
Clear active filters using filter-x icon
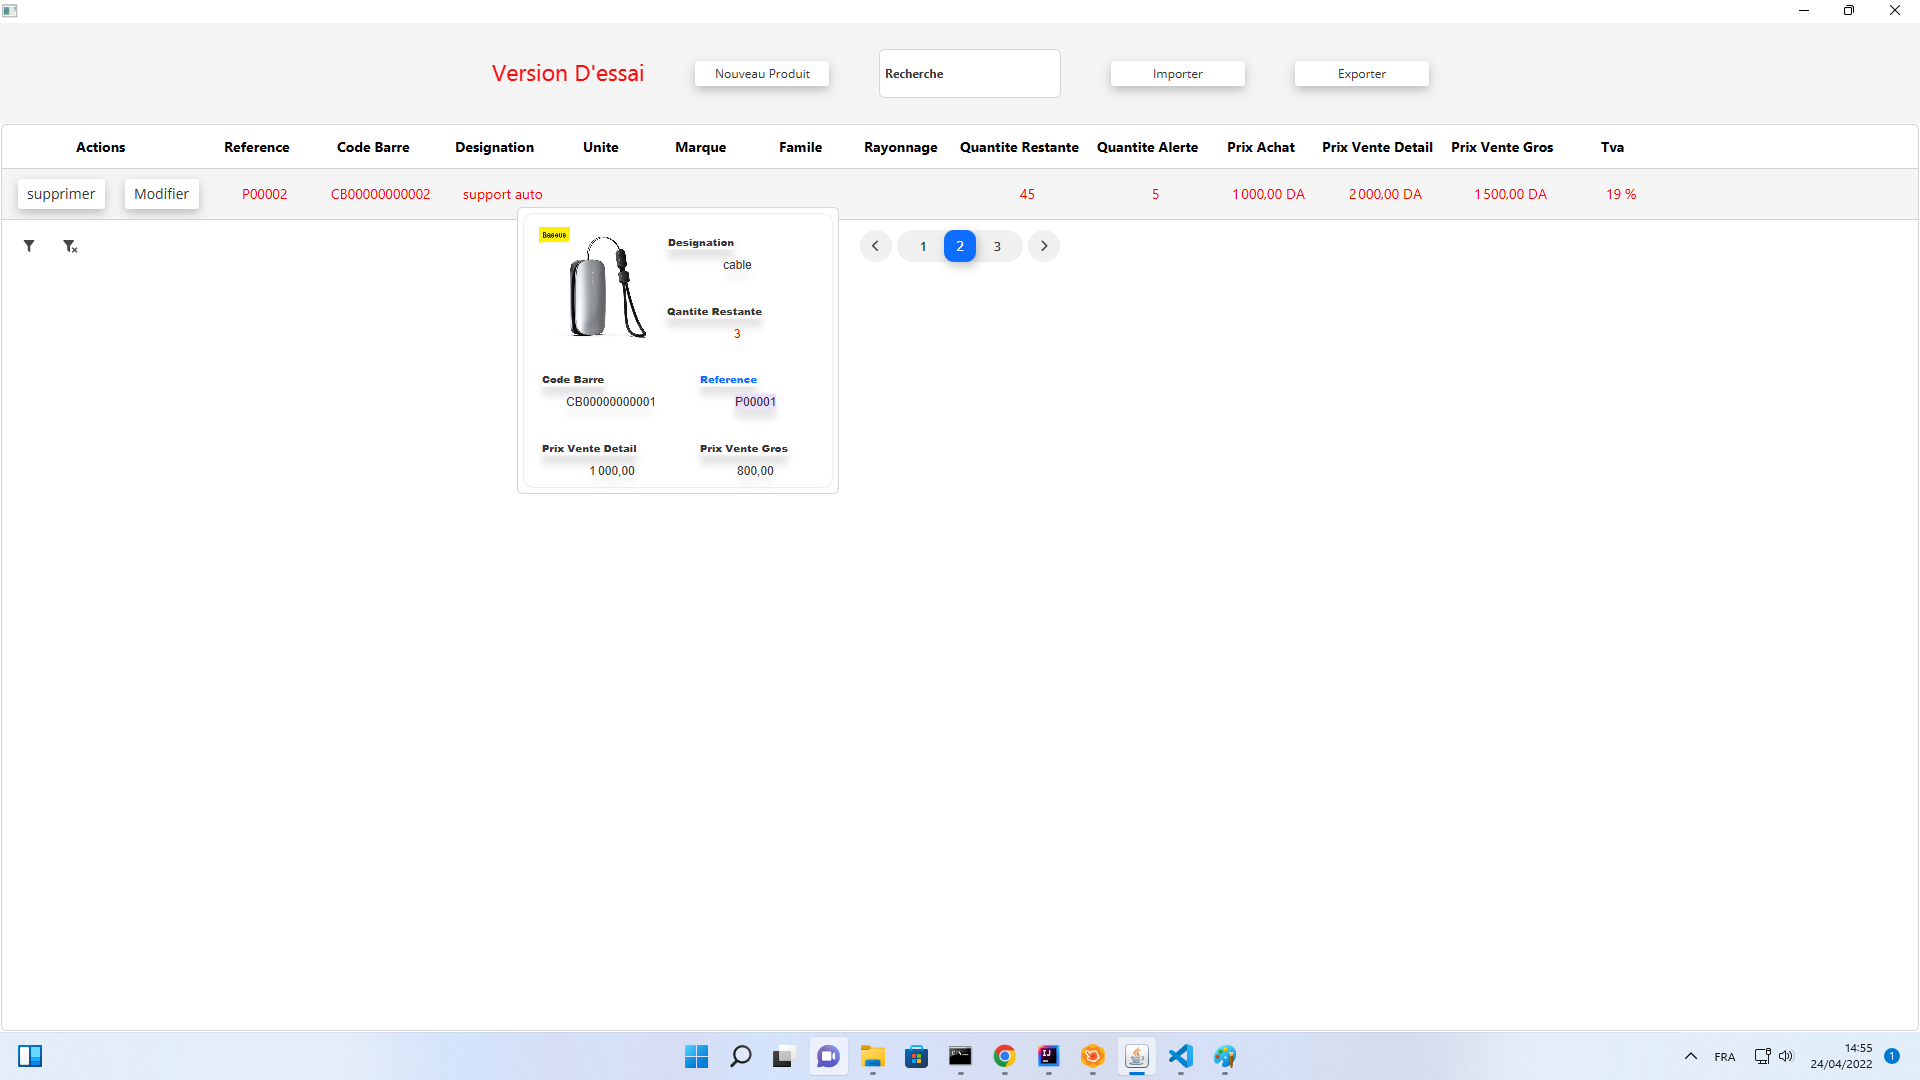coord(70,246)
